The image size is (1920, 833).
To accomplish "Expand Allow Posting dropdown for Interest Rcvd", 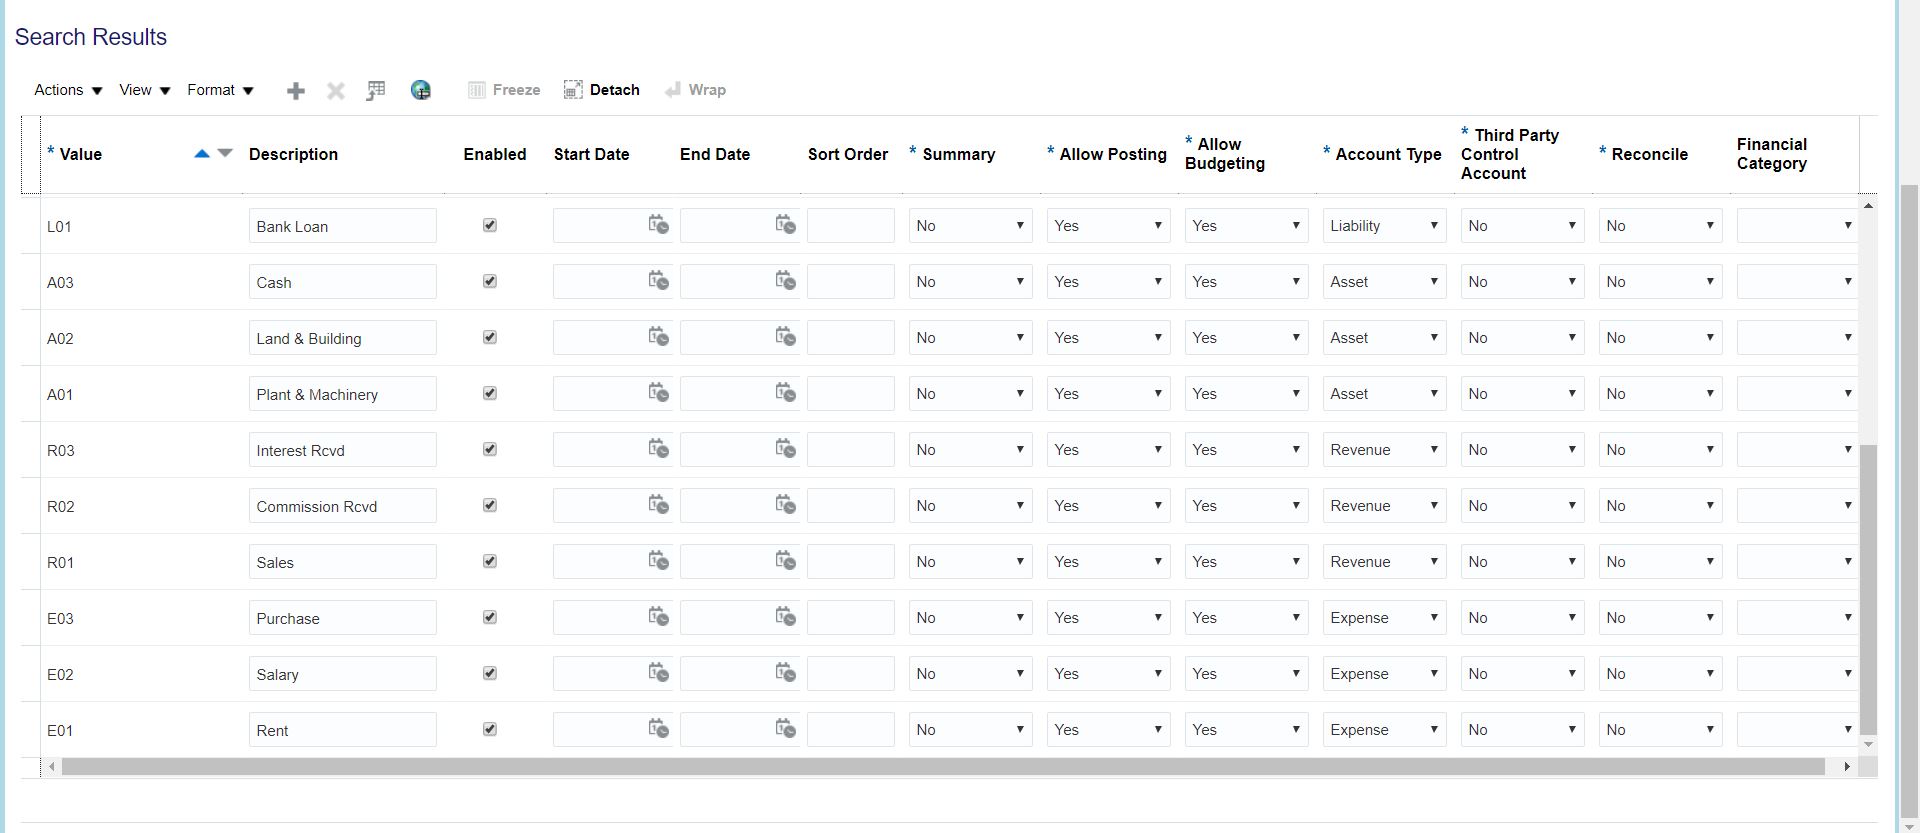I will [x=1109, y=450].
